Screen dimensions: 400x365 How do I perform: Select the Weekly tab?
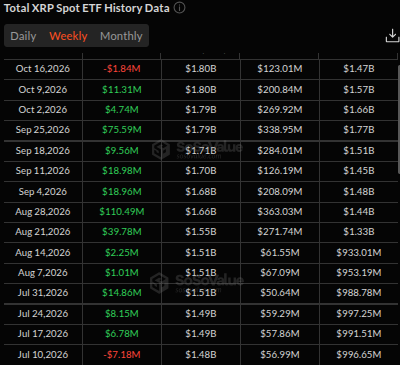(68, 36)
